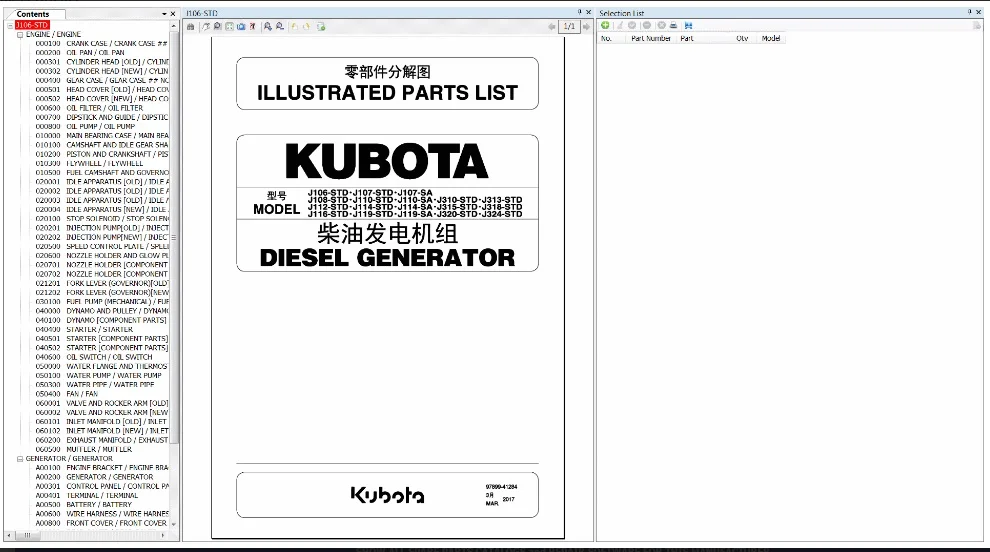Screen dimensions: 990x552
Task: Collapse the GENERATOR / GENERATOR tree group
Action: pyautogui.click(x=20, y=459)
